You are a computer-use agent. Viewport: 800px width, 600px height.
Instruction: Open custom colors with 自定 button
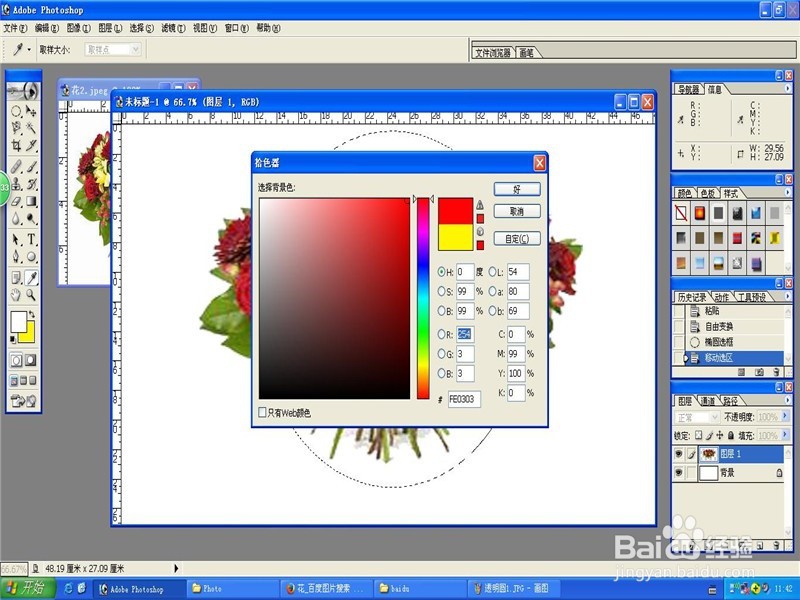[x=517, y=238]
